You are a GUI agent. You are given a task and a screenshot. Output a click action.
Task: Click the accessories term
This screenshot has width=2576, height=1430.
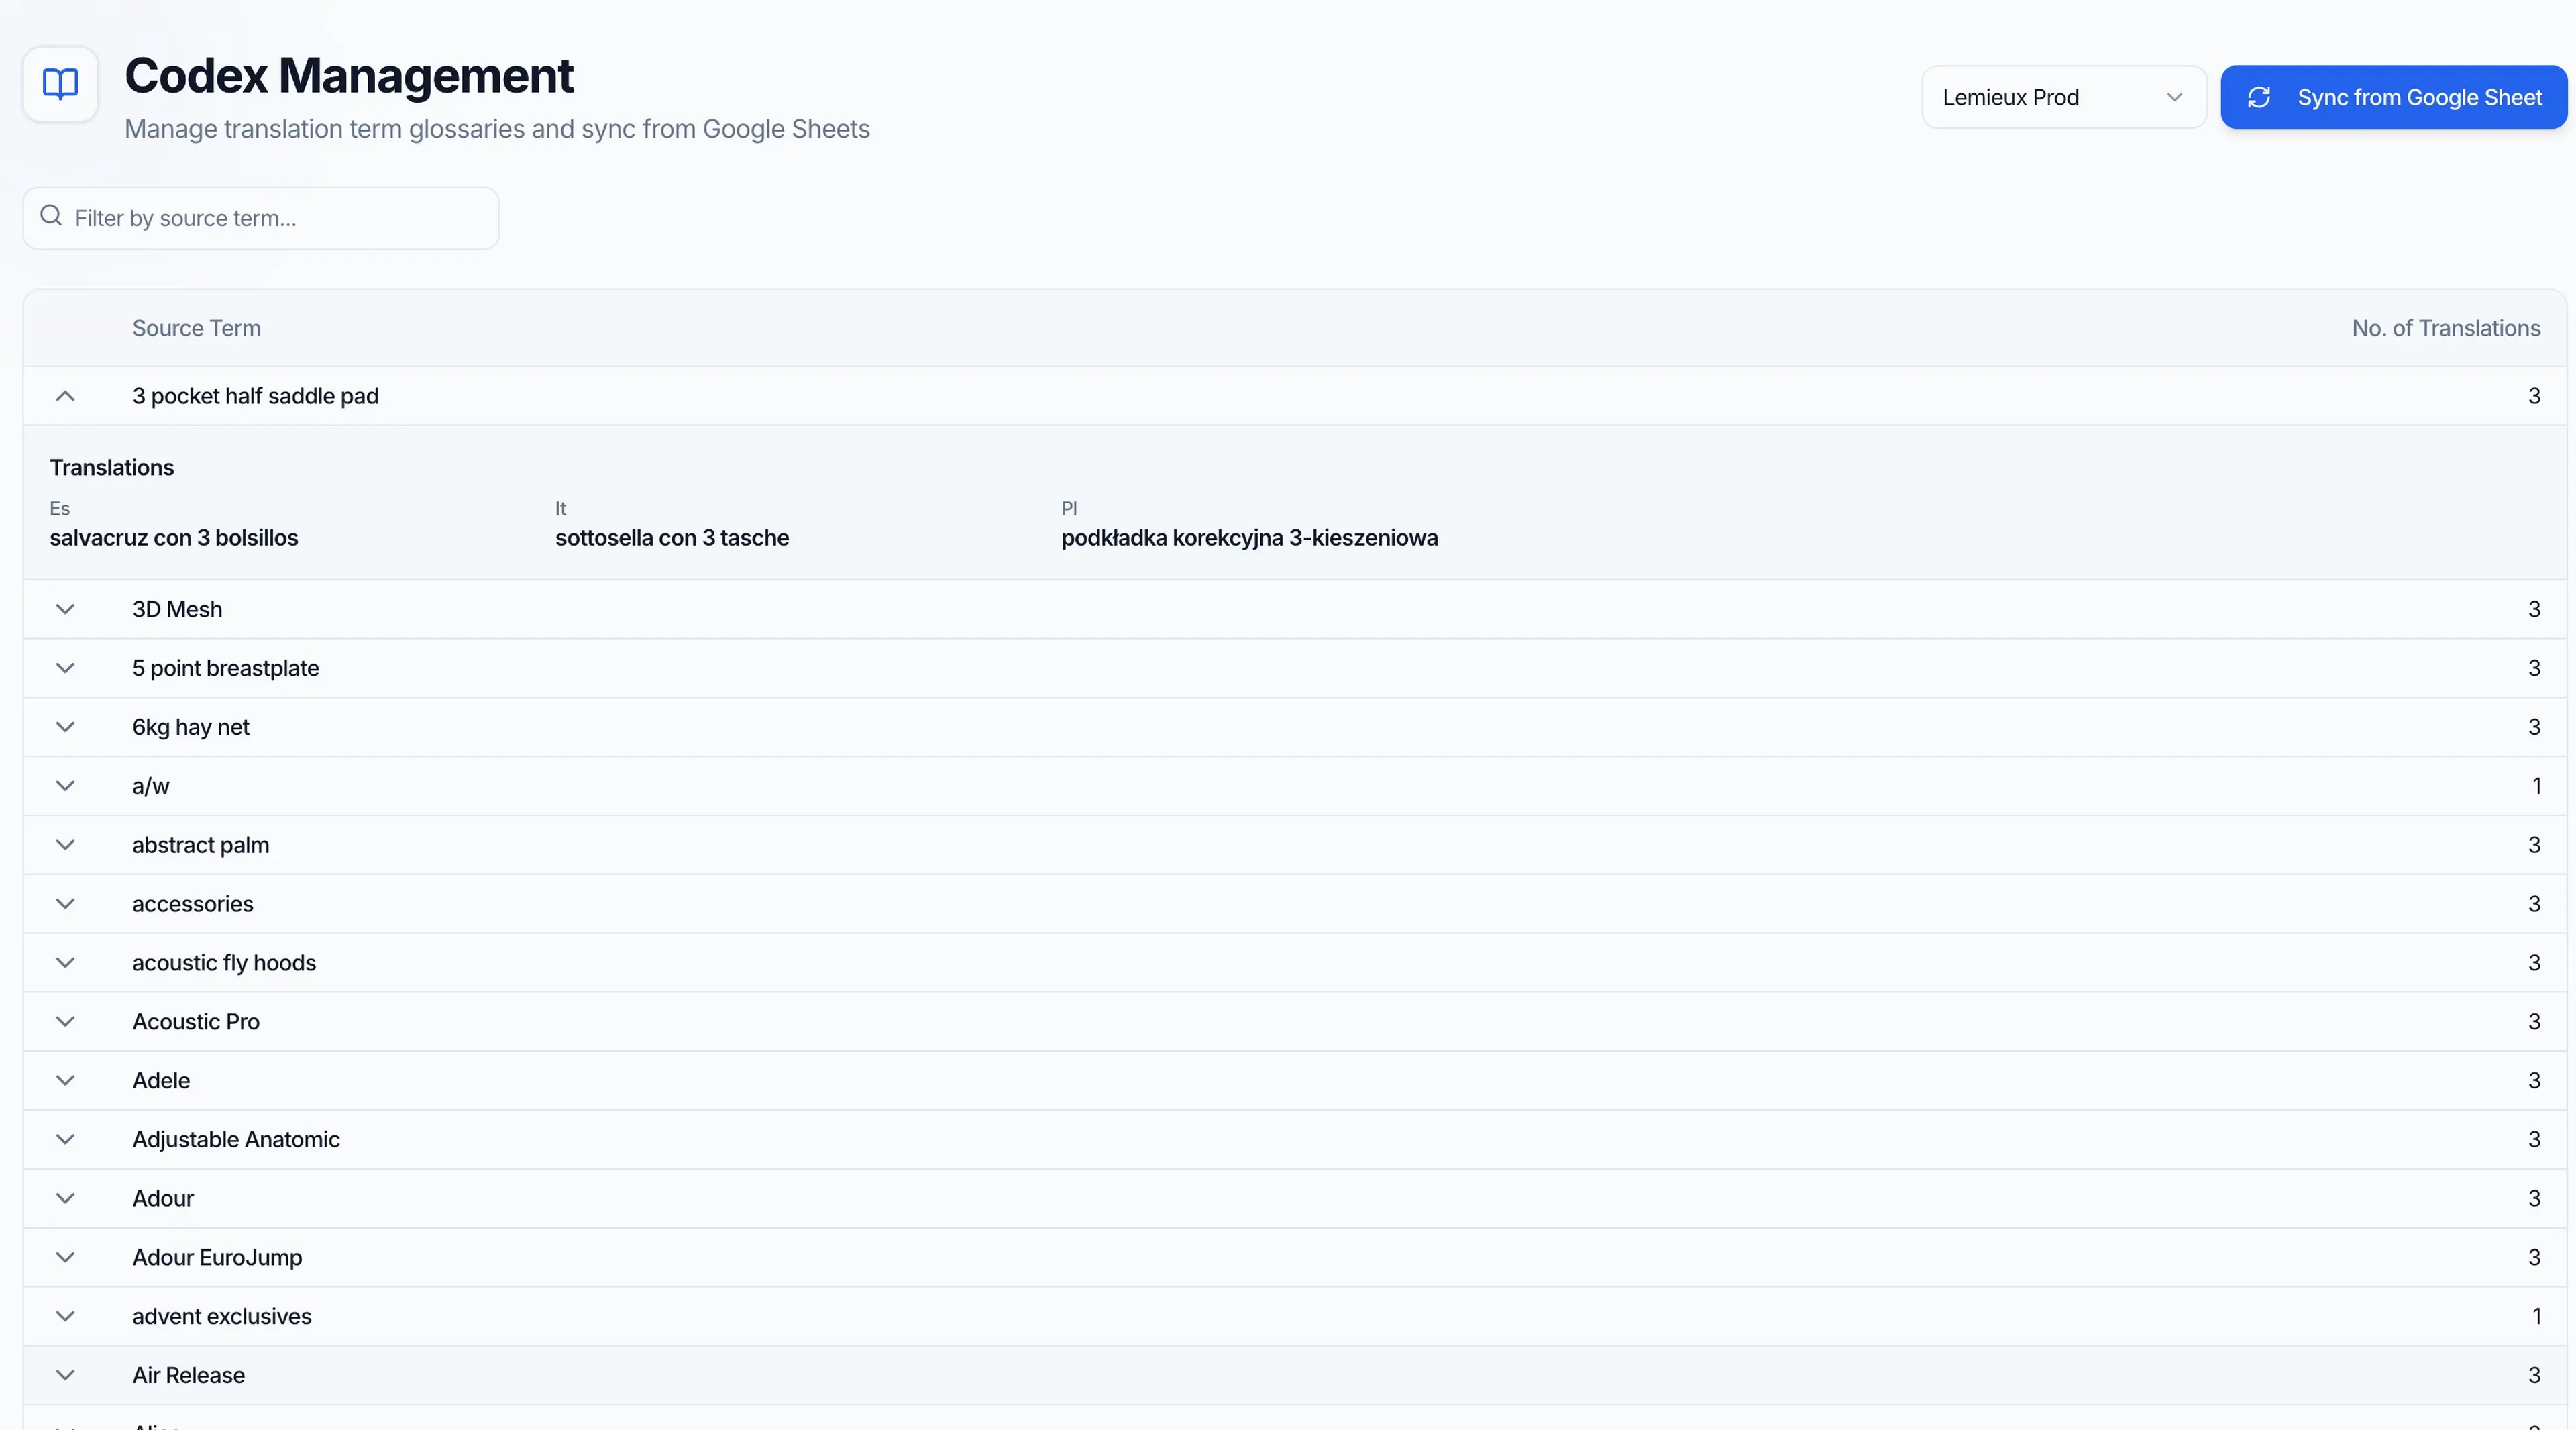192,904
